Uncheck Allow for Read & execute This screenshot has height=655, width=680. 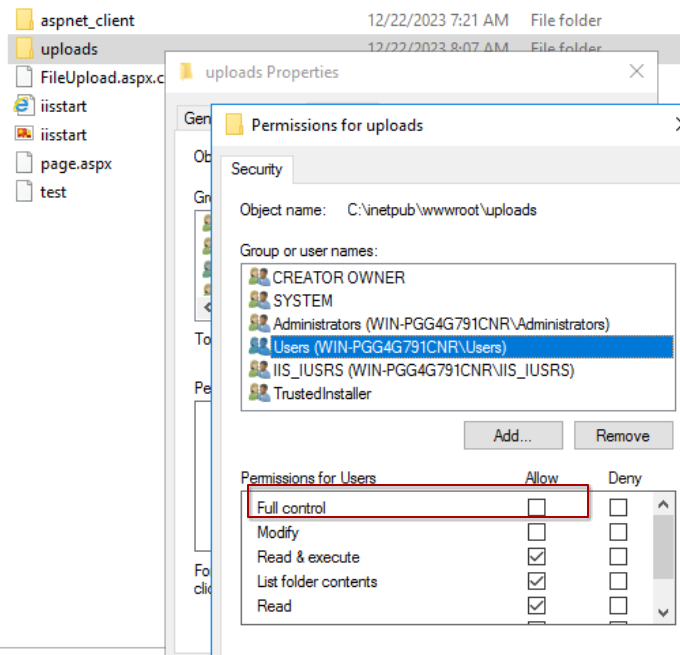tap(537, 557)
